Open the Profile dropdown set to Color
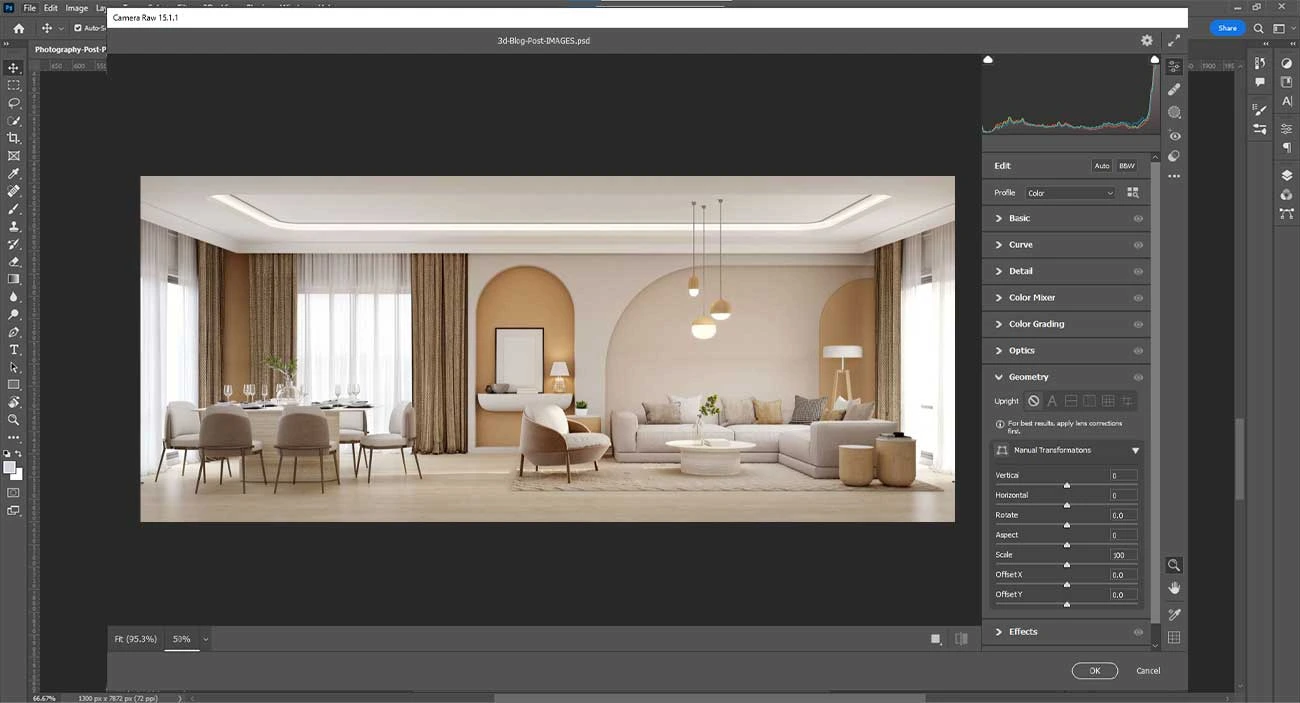1300x703 pixels. [1069, 193]
